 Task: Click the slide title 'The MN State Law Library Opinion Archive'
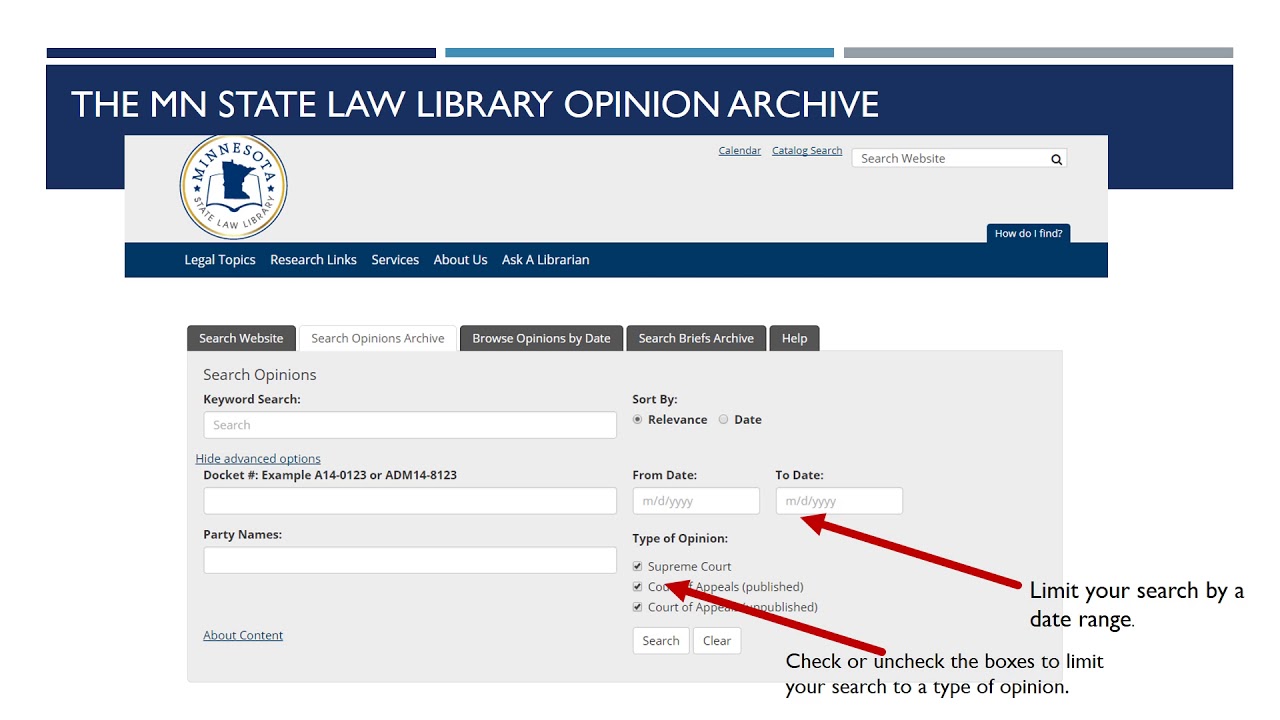[x=475, y=104]
